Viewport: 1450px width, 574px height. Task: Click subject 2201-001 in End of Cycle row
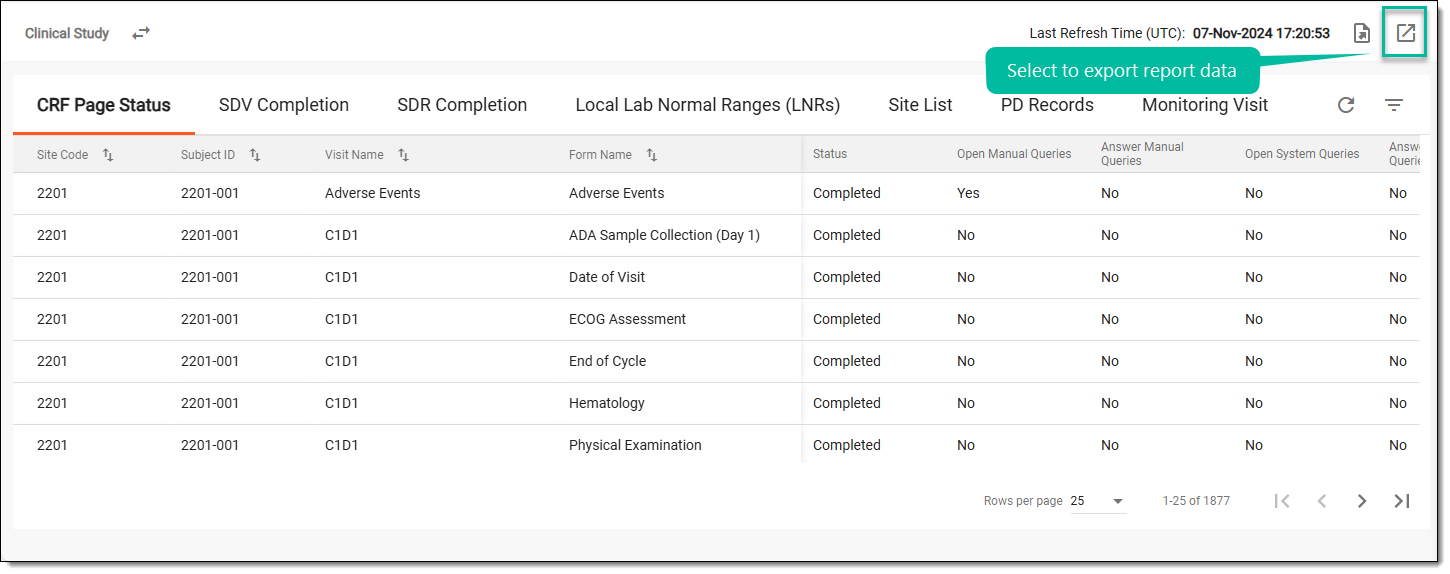210,361
